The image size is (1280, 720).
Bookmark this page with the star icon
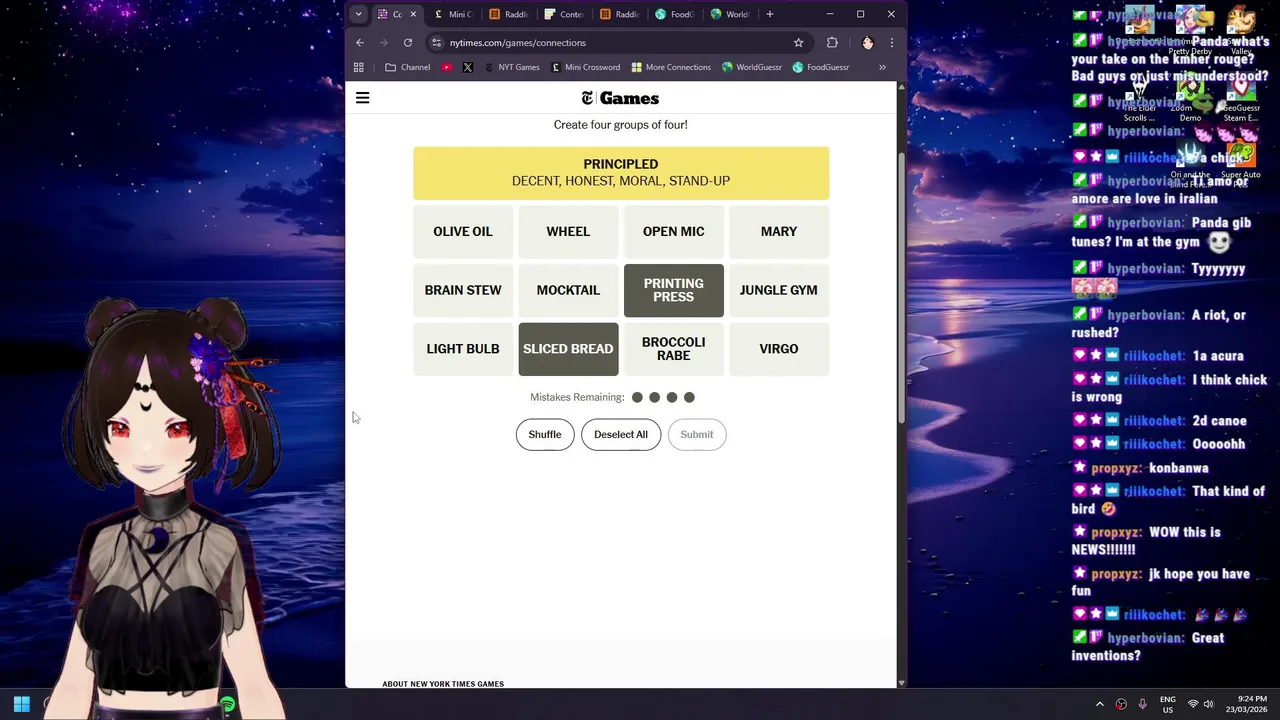pos(798,43)
